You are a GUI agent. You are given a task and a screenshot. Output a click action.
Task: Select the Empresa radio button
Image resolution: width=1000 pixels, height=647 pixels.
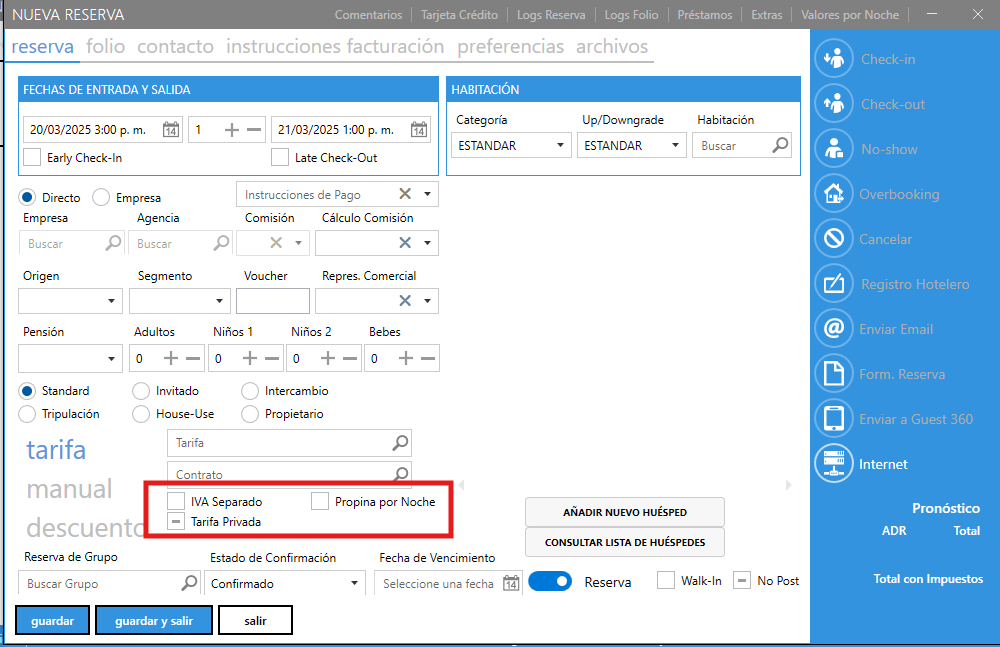(101, 198)
